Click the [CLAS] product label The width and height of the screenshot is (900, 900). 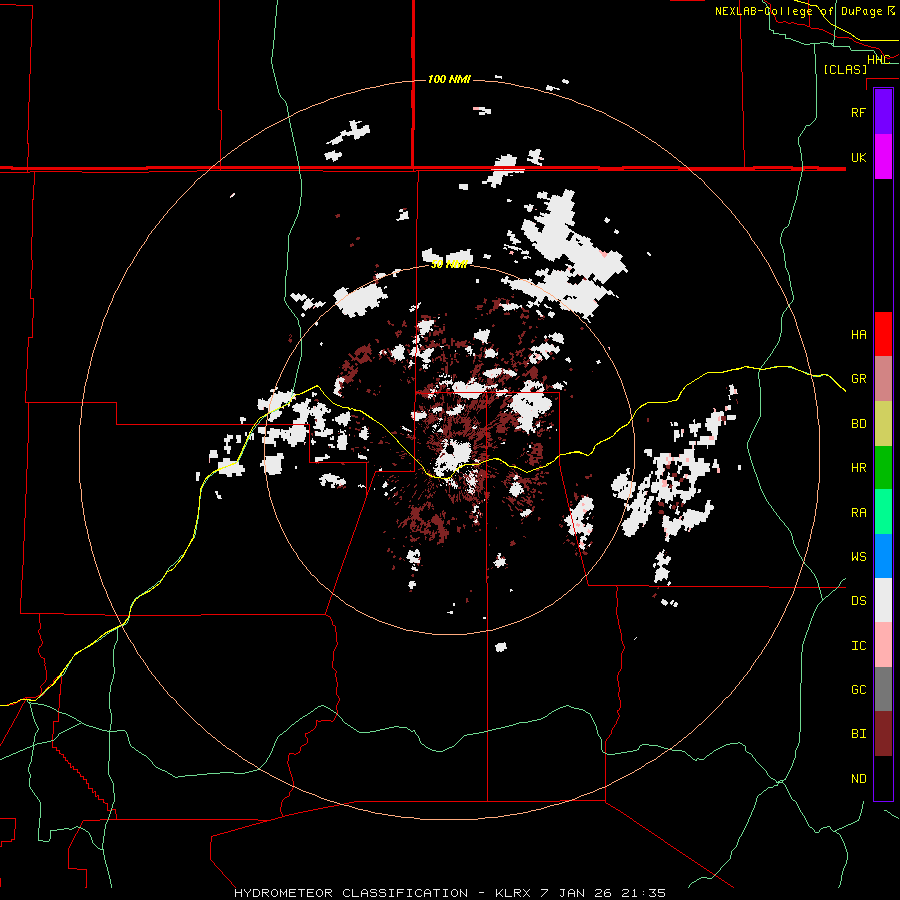tap(845, 69)
